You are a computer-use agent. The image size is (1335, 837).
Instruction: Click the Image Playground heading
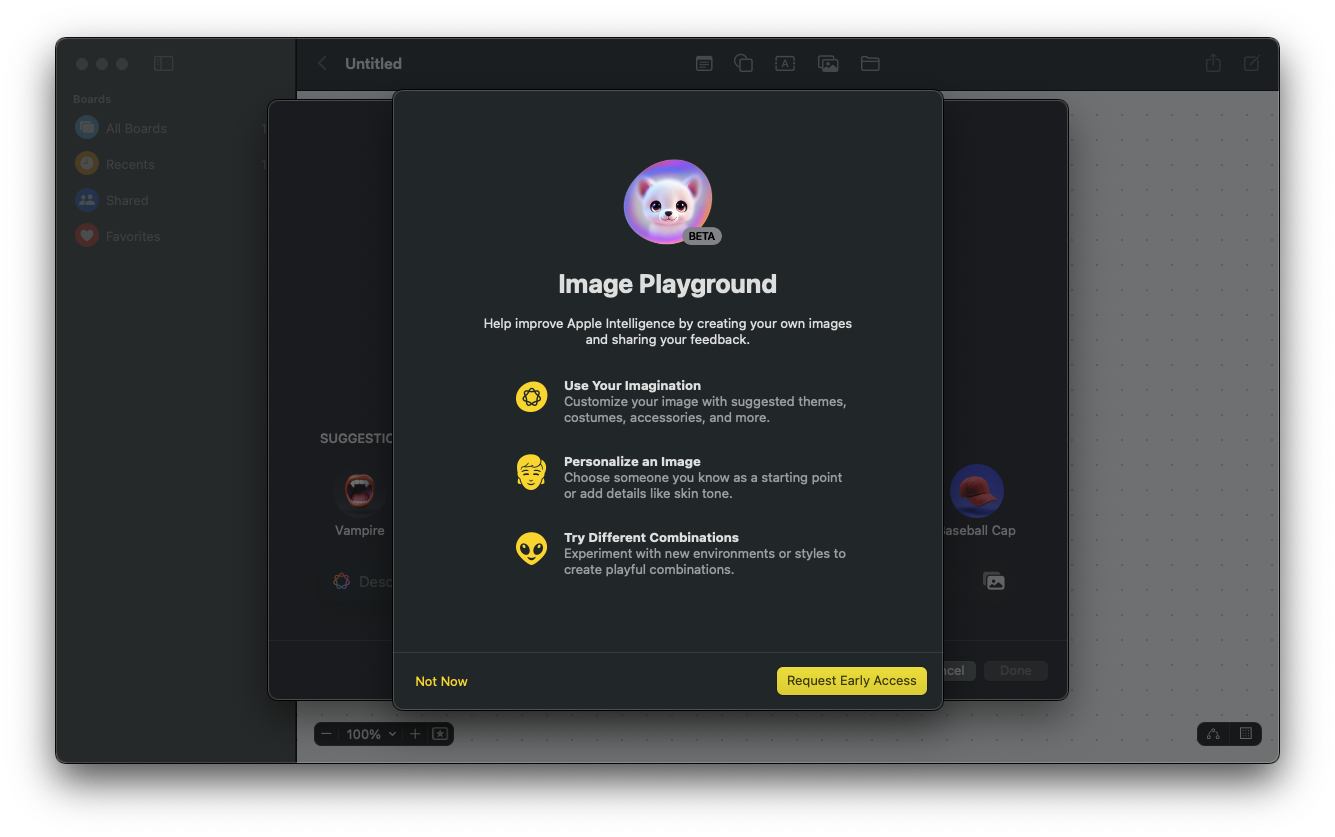tap(668, 284)
